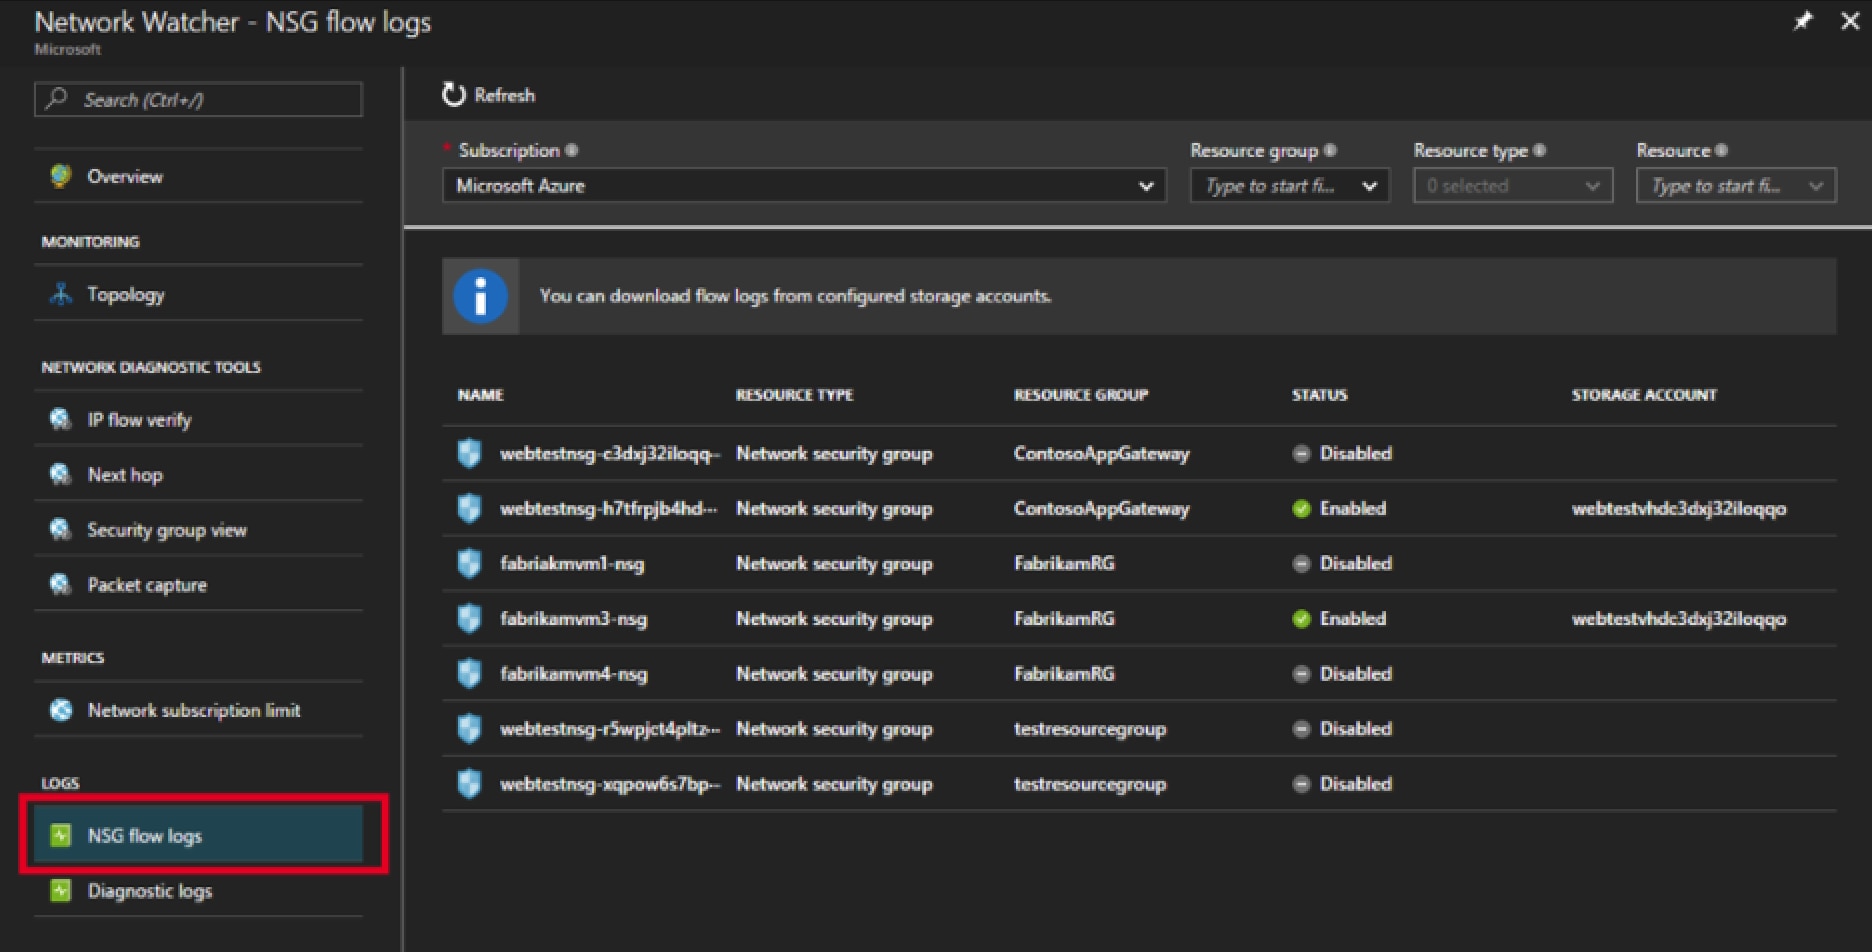Open the Subscription dropdown
Viewport: 1872px width, 952px height.
point(803,186)
